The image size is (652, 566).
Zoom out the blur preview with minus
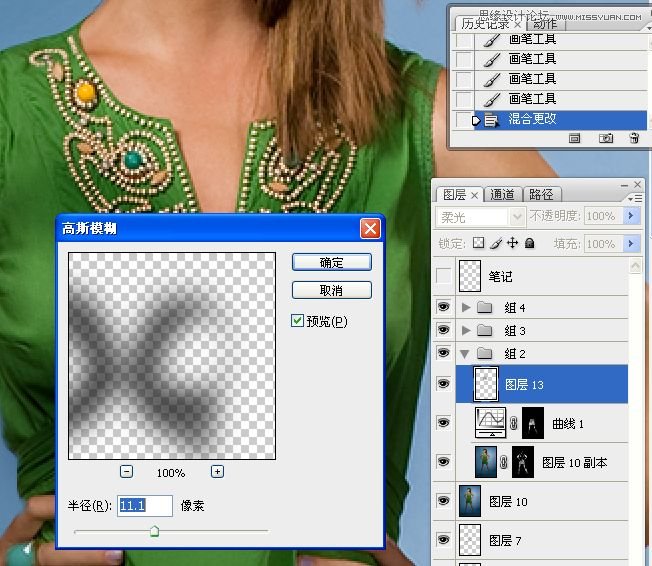coord(126,472)
